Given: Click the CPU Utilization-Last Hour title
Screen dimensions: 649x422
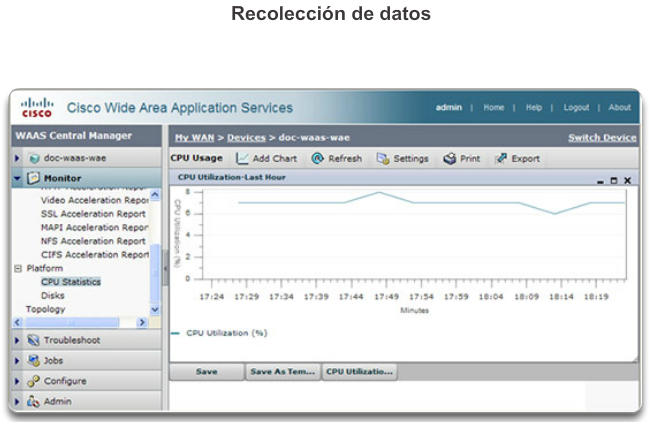Looking at the screenshot, I should click(x=231, y=177).
